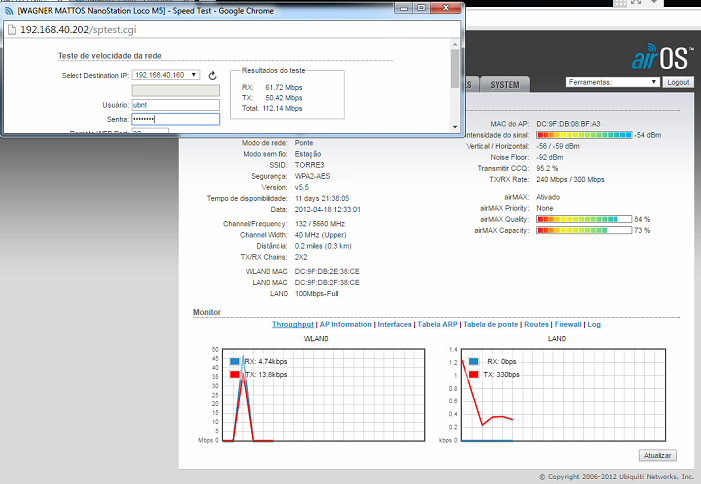Open the Select Destination IP dropdown
Image resolution: width=701 pixels, height=484 pixels.
coord(166,75)
